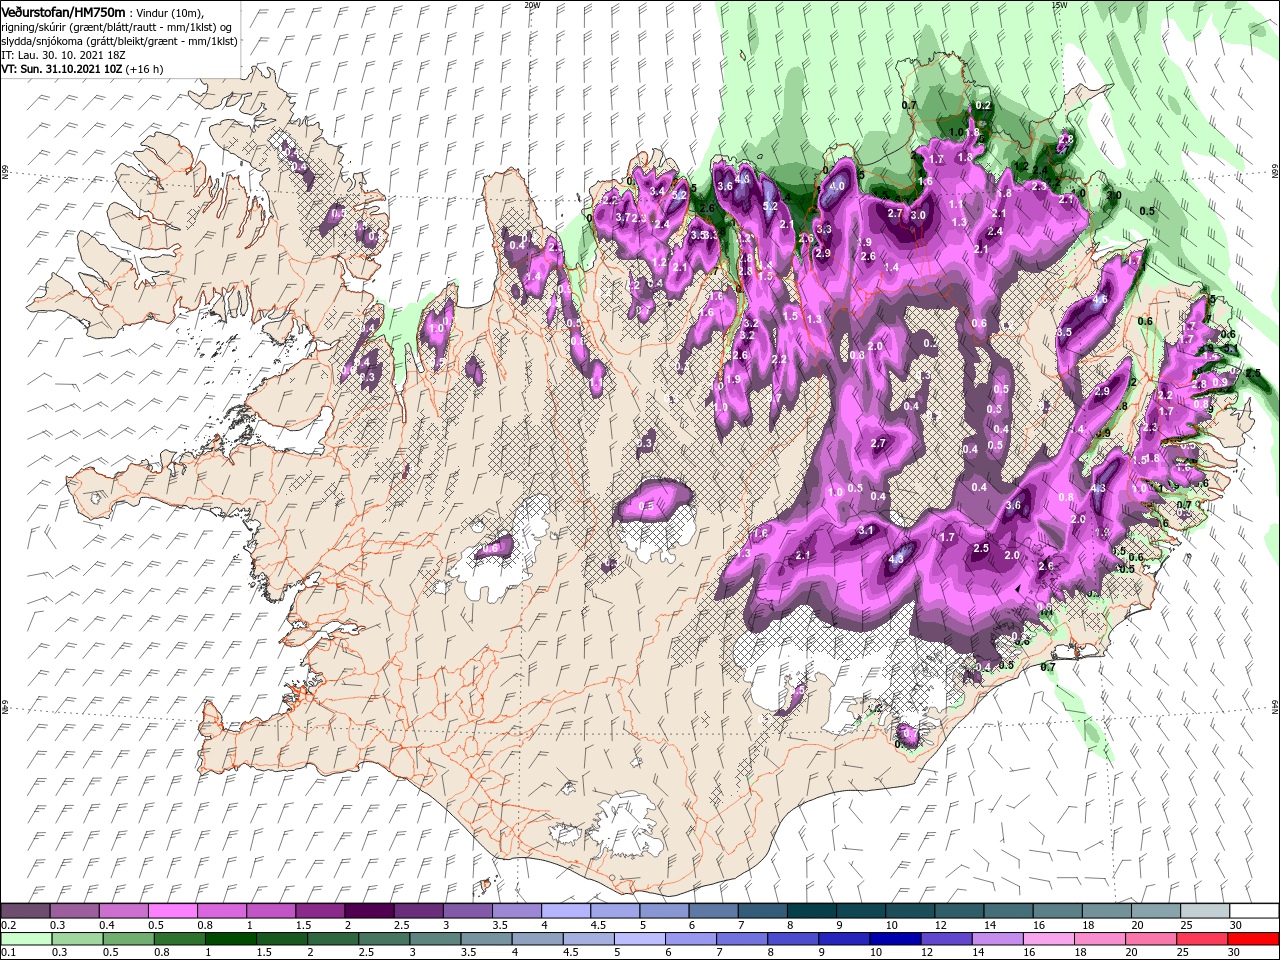Click the deep blue rain swatch starting at 10
Image resolution: width=1280 pixels, height=960 pixels.
click(x=893, y=939)
